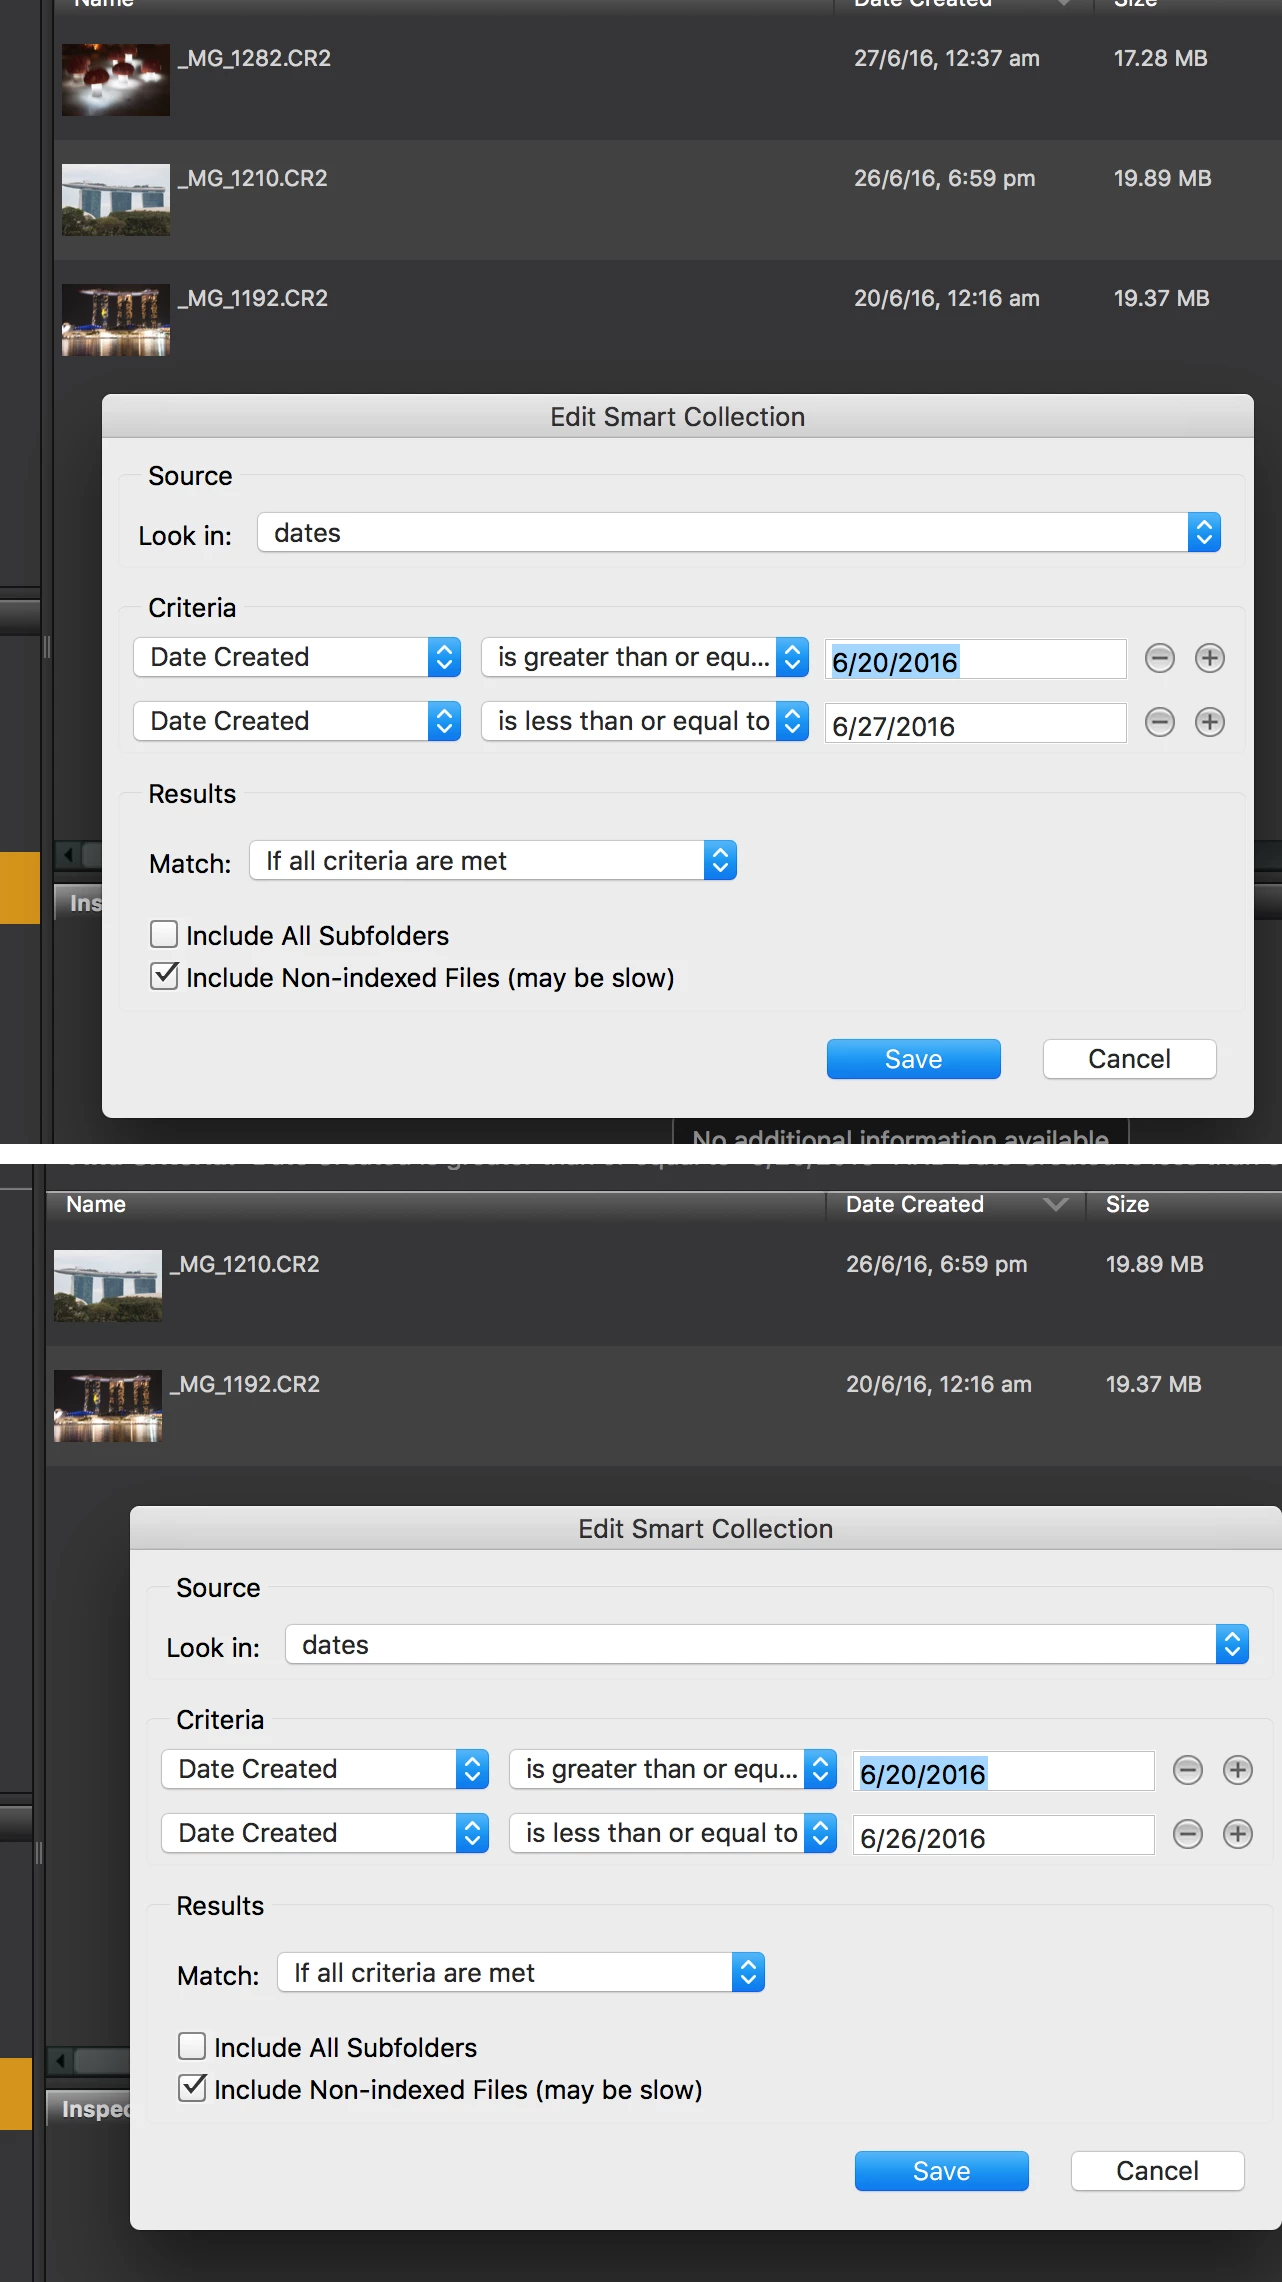Click the 6/27/2016 date field
Image resolution: width=1282 pixels, height=2282 pixels.
coord(976,724)
